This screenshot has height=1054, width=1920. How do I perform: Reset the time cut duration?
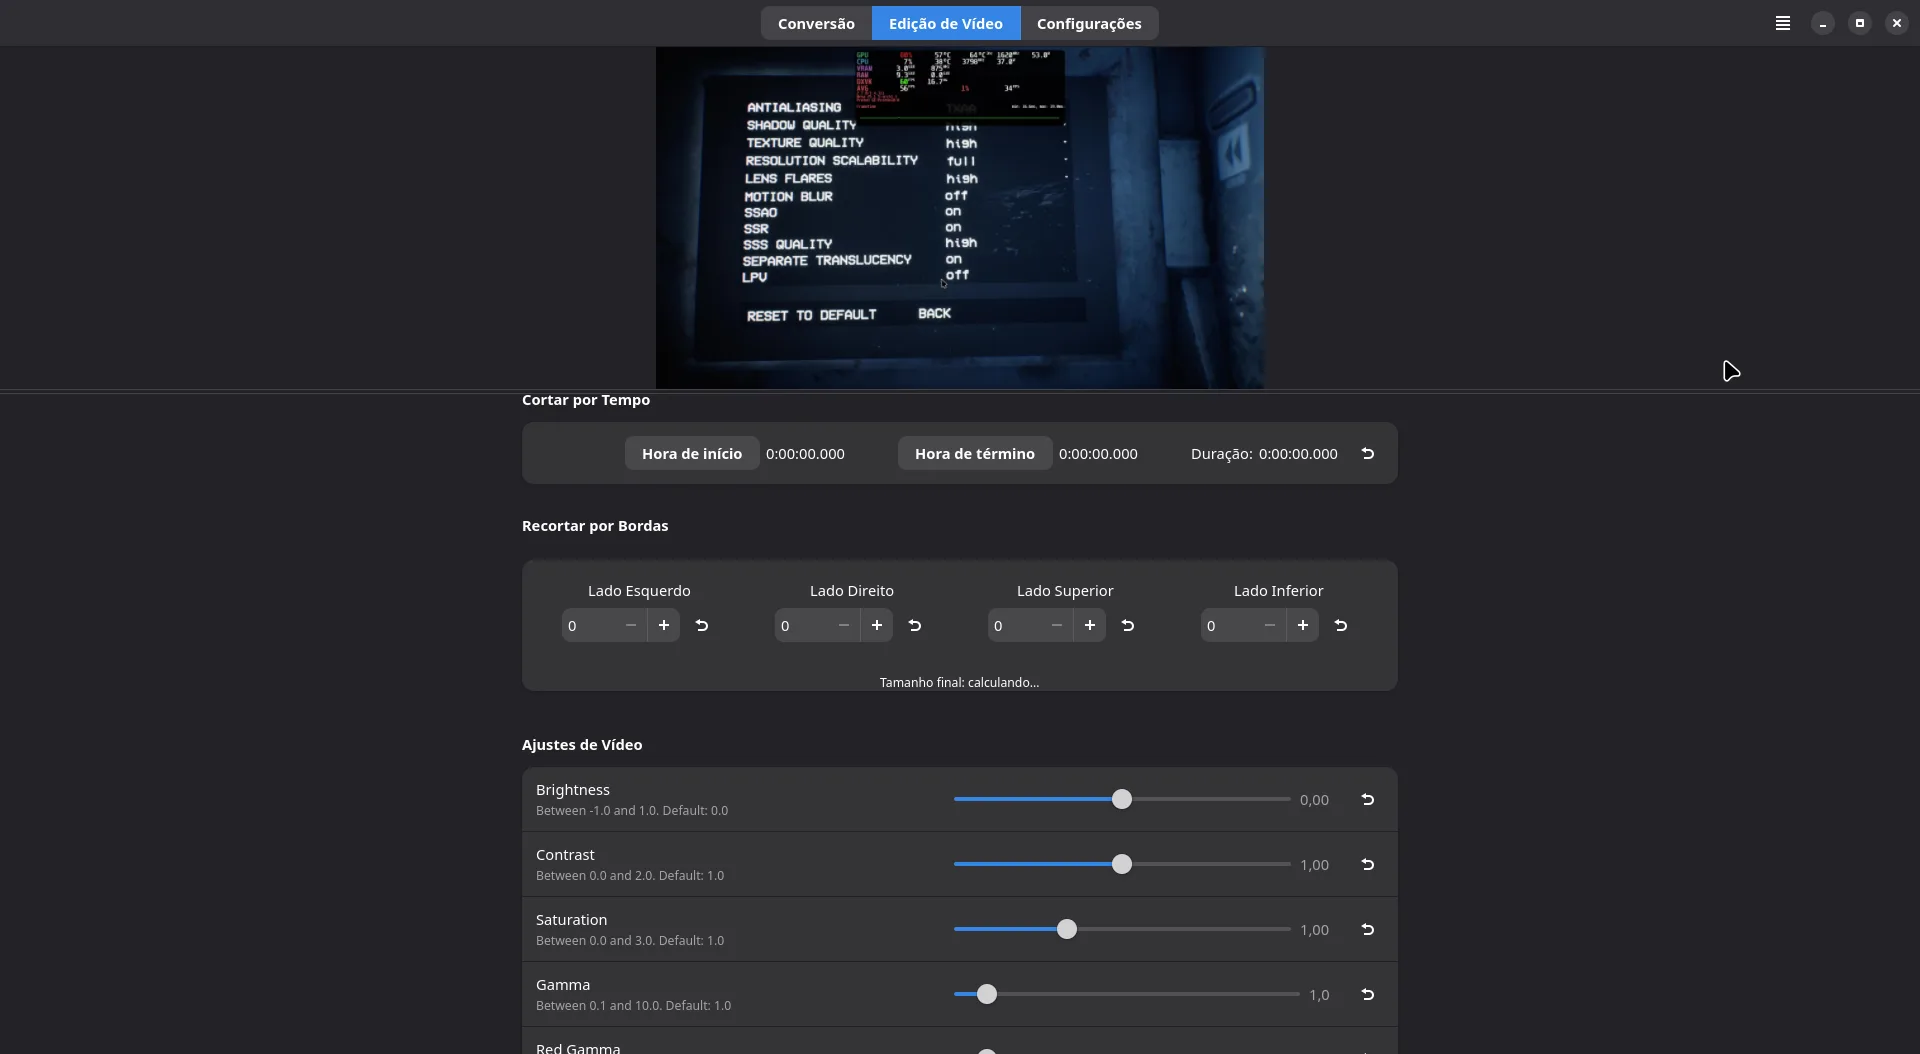click(1368, 454)
